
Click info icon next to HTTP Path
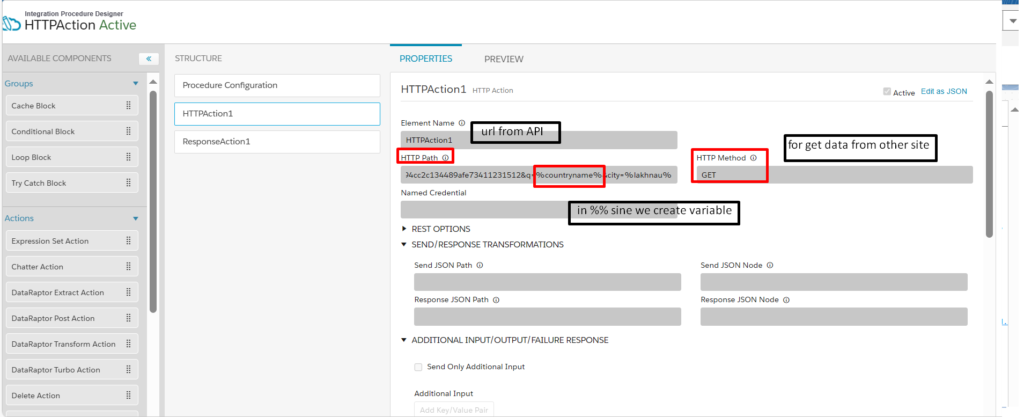(445, 157)
